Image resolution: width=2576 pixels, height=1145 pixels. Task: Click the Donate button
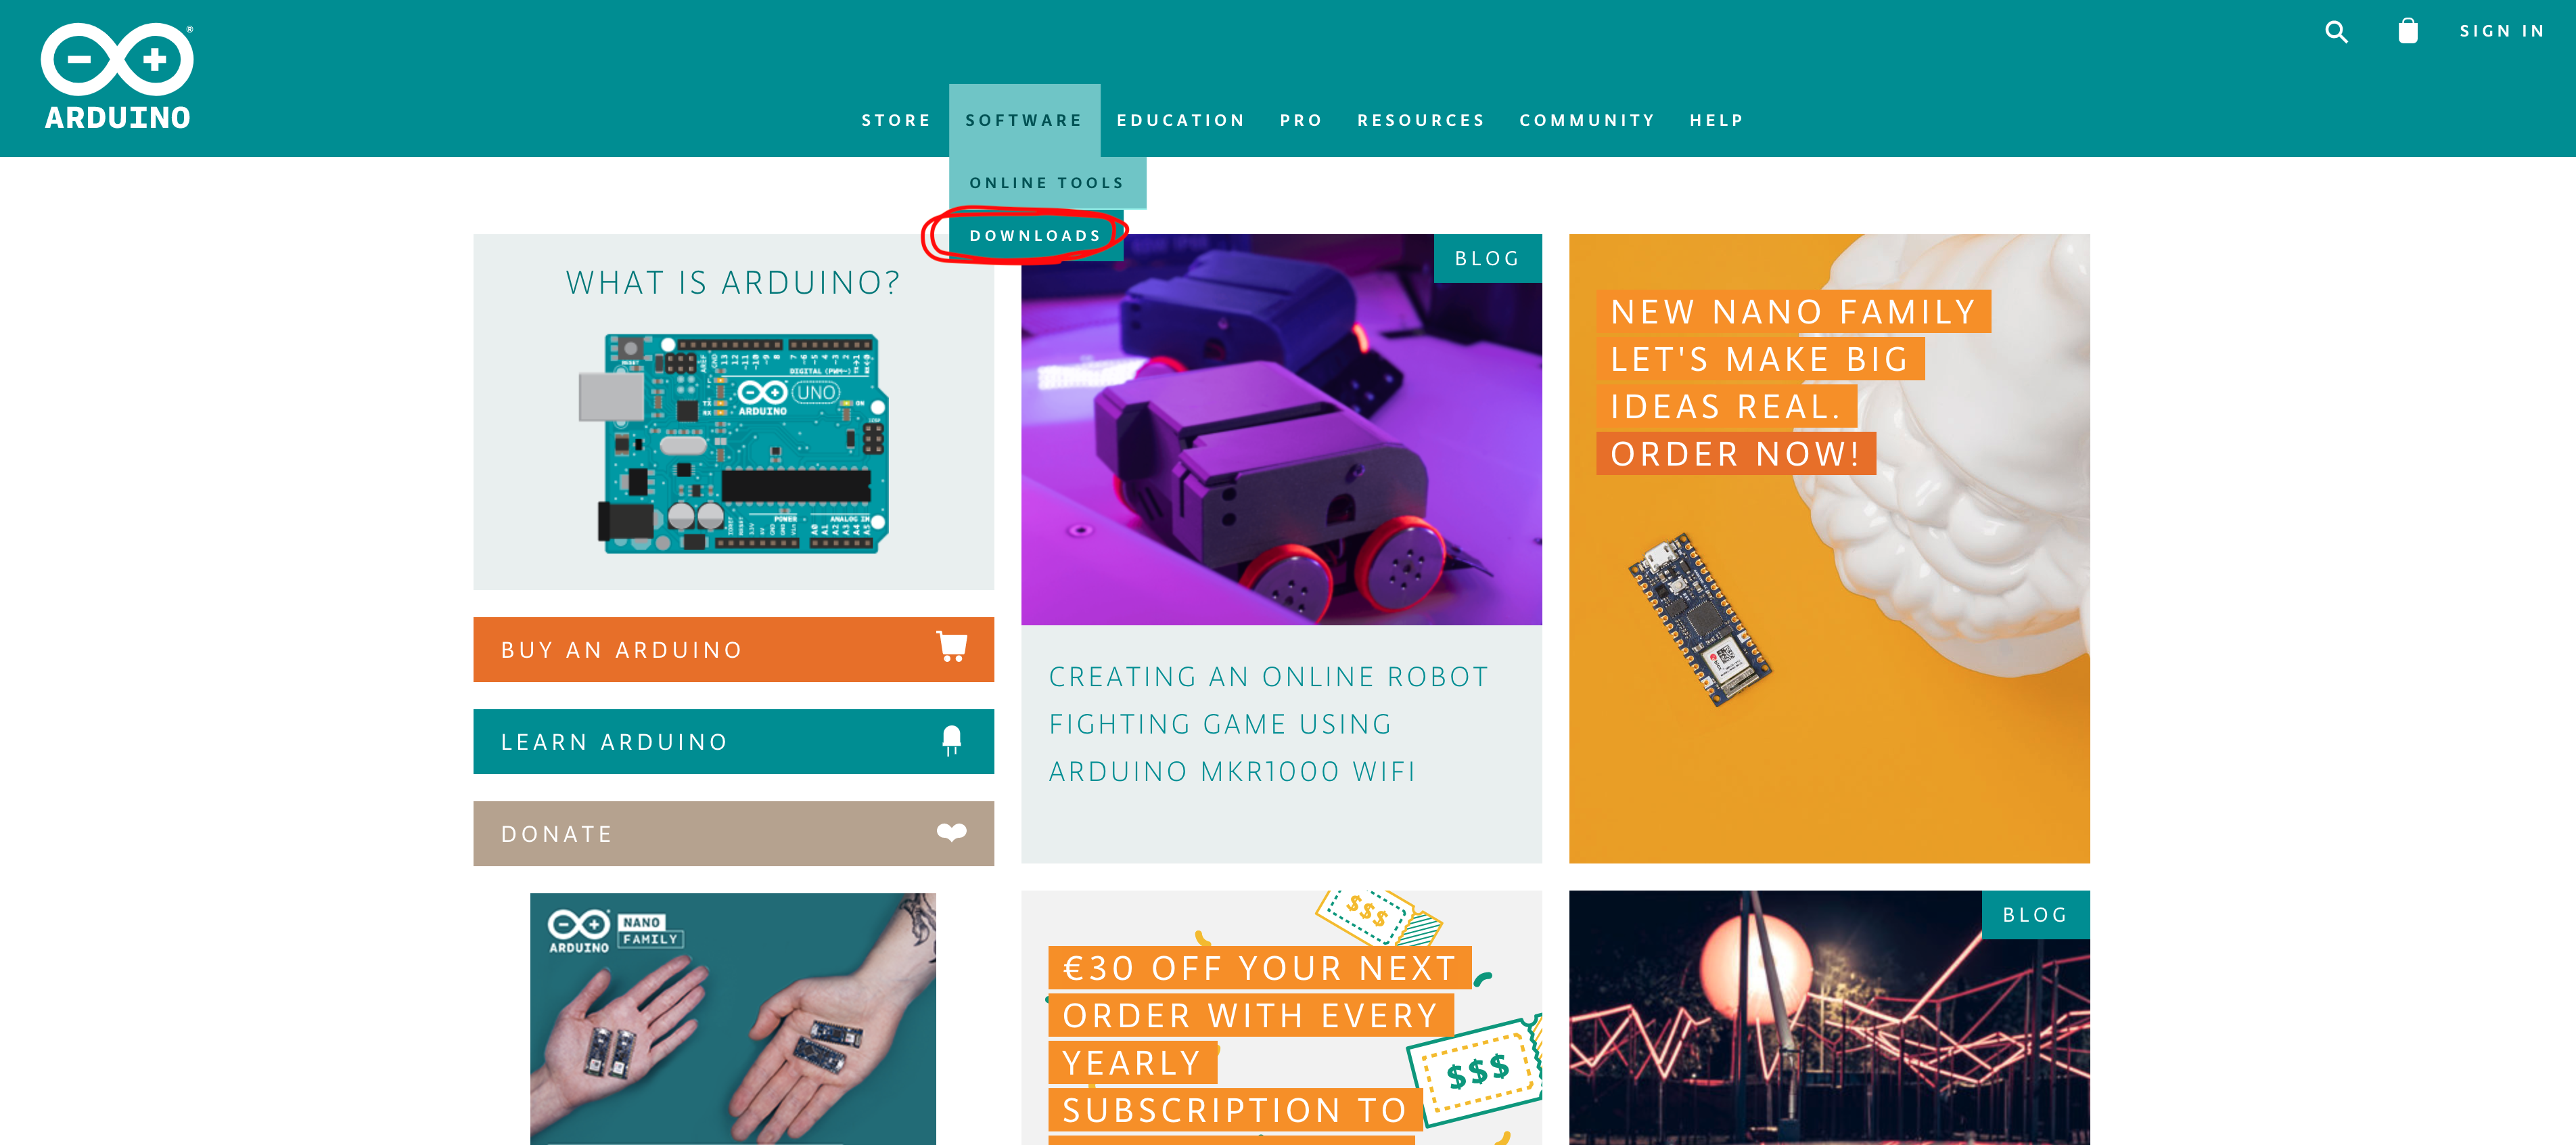733,833
